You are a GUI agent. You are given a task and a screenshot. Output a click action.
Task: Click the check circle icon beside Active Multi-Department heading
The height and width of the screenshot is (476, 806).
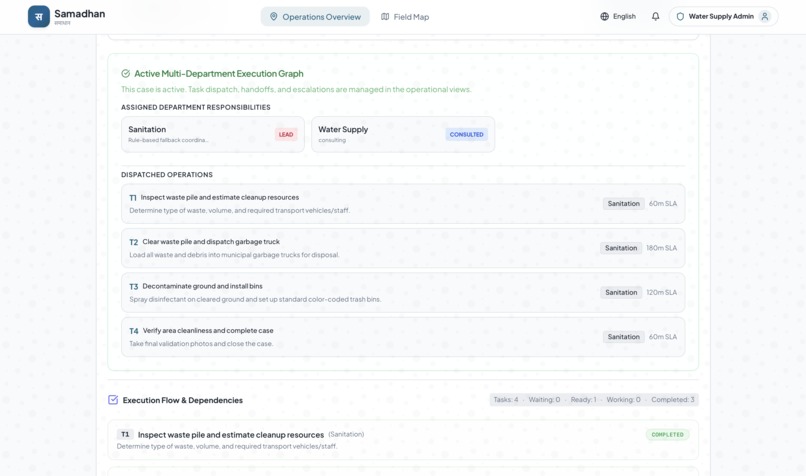[125, 74]
